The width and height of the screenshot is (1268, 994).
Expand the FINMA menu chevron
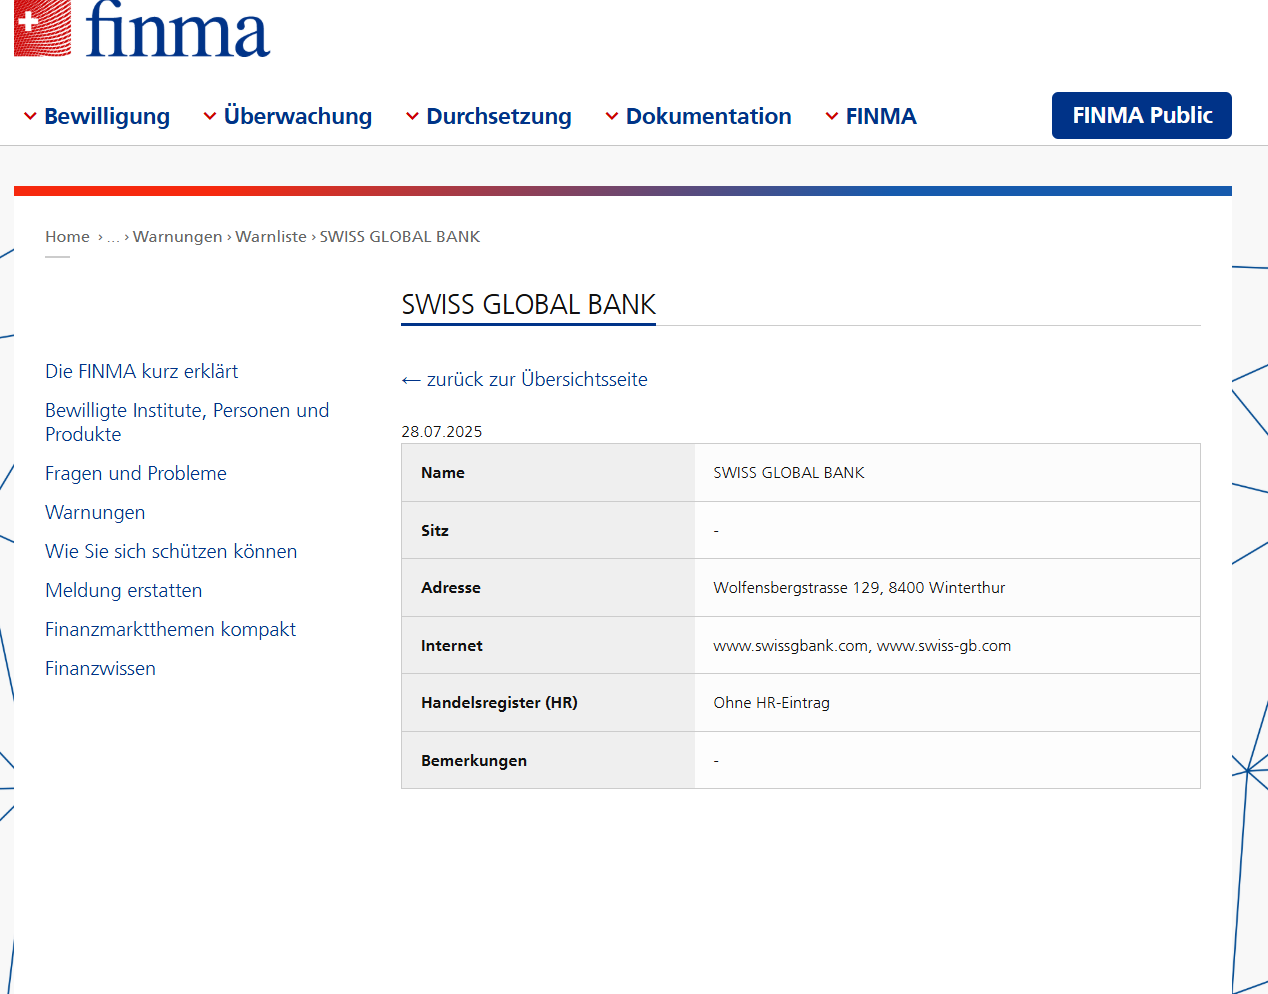pyautogui.click(x=832, y=117)
